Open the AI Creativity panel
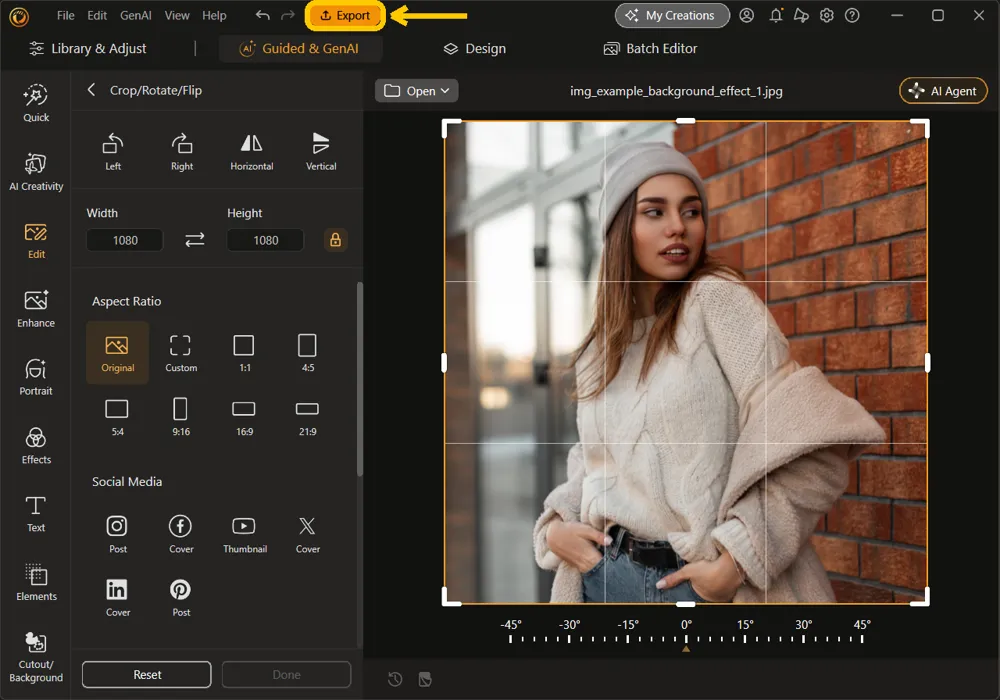The height and width of the screenshot is (700, 1000). click(x=36, y=172)
